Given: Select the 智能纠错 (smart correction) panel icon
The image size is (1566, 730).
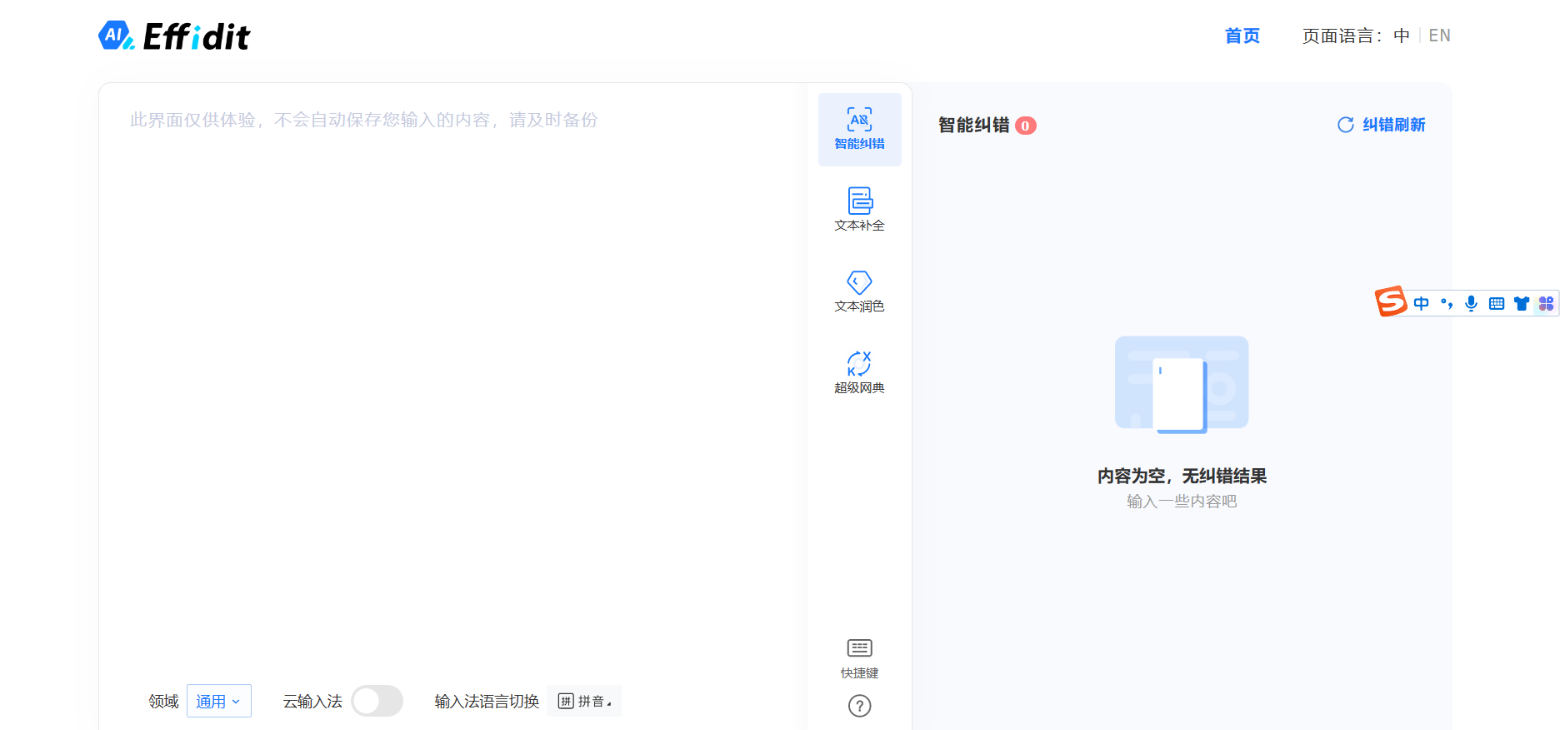Looking at the screenshot, I should click(860, 128).
